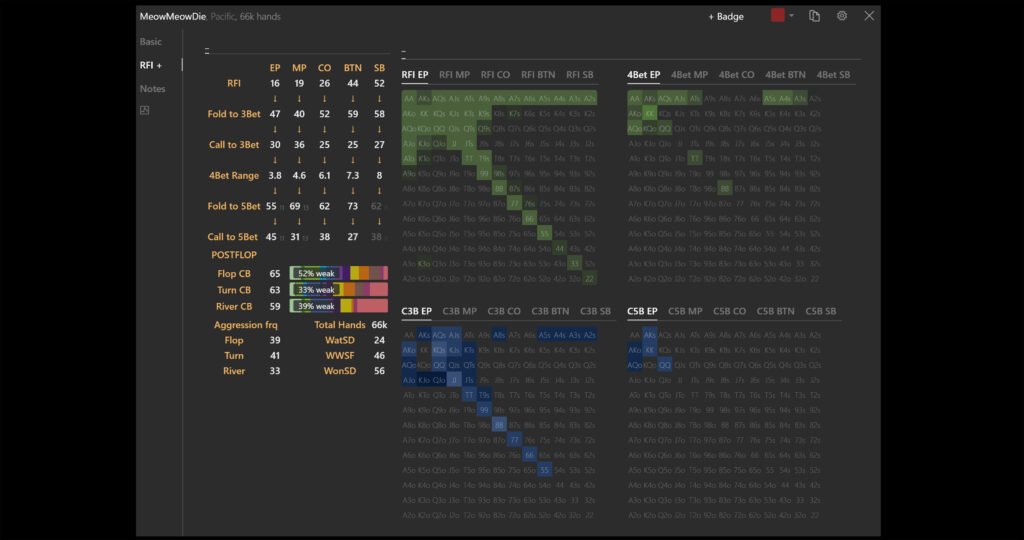Expand the color tag dropdown arrow
Viewport: 1024px width, 540px height.
791,16
